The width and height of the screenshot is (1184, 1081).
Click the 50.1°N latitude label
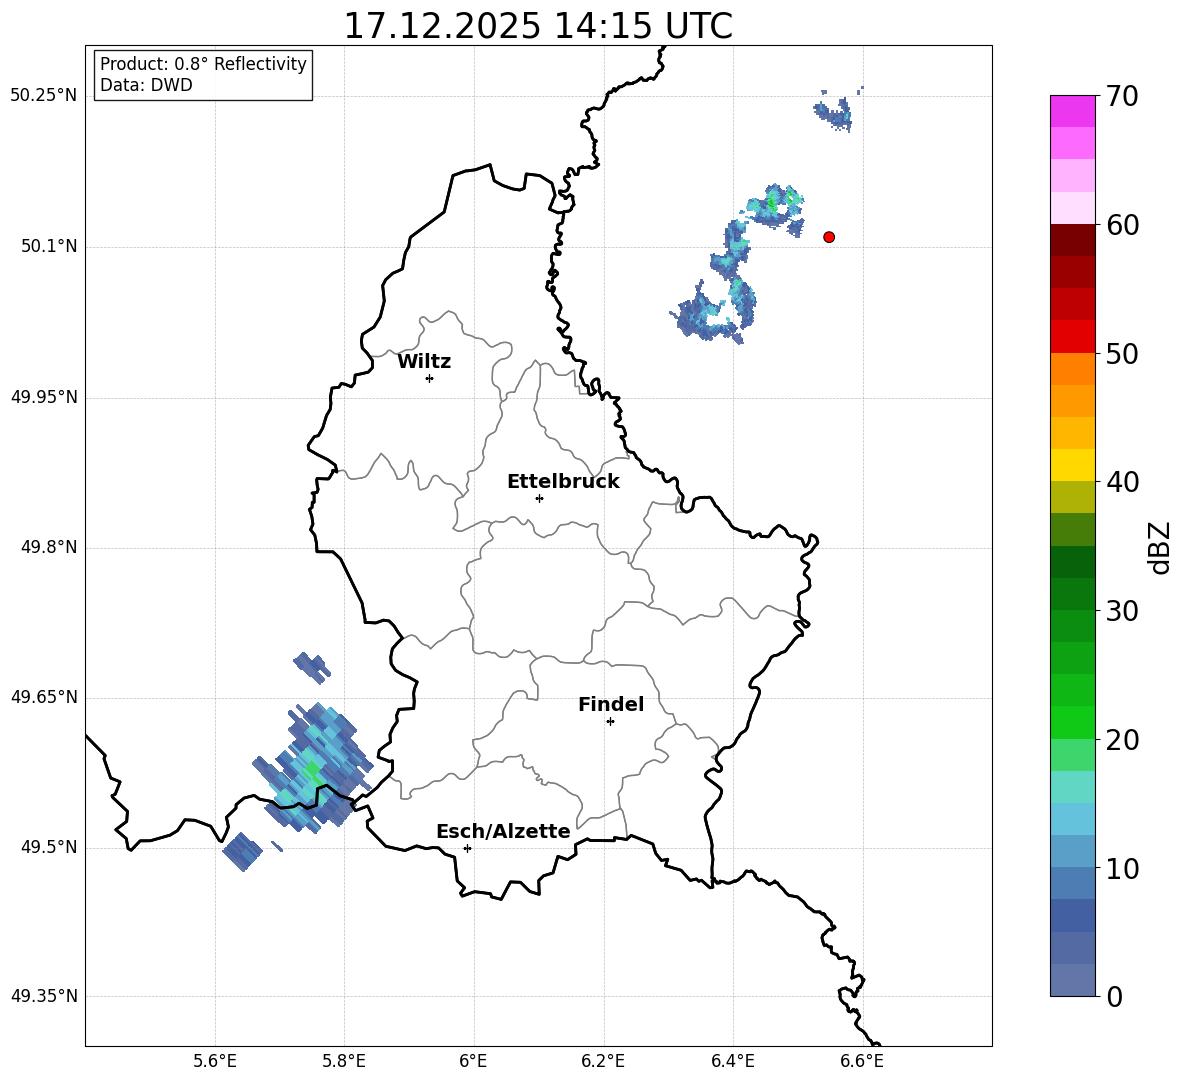(49, 247)
